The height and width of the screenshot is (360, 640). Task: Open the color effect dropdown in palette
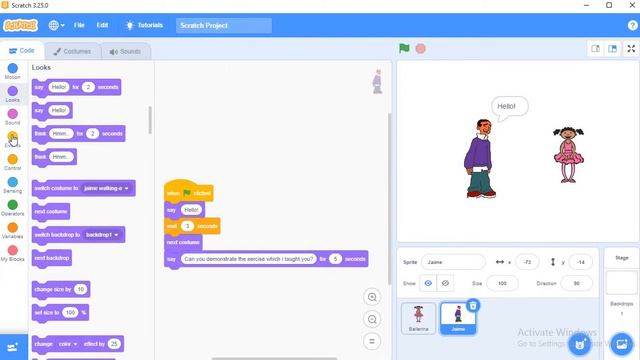tap(68, 344)
